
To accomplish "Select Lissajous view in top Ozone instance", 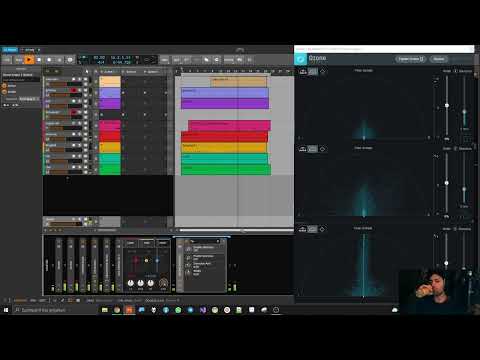I will tap(322, 71).
